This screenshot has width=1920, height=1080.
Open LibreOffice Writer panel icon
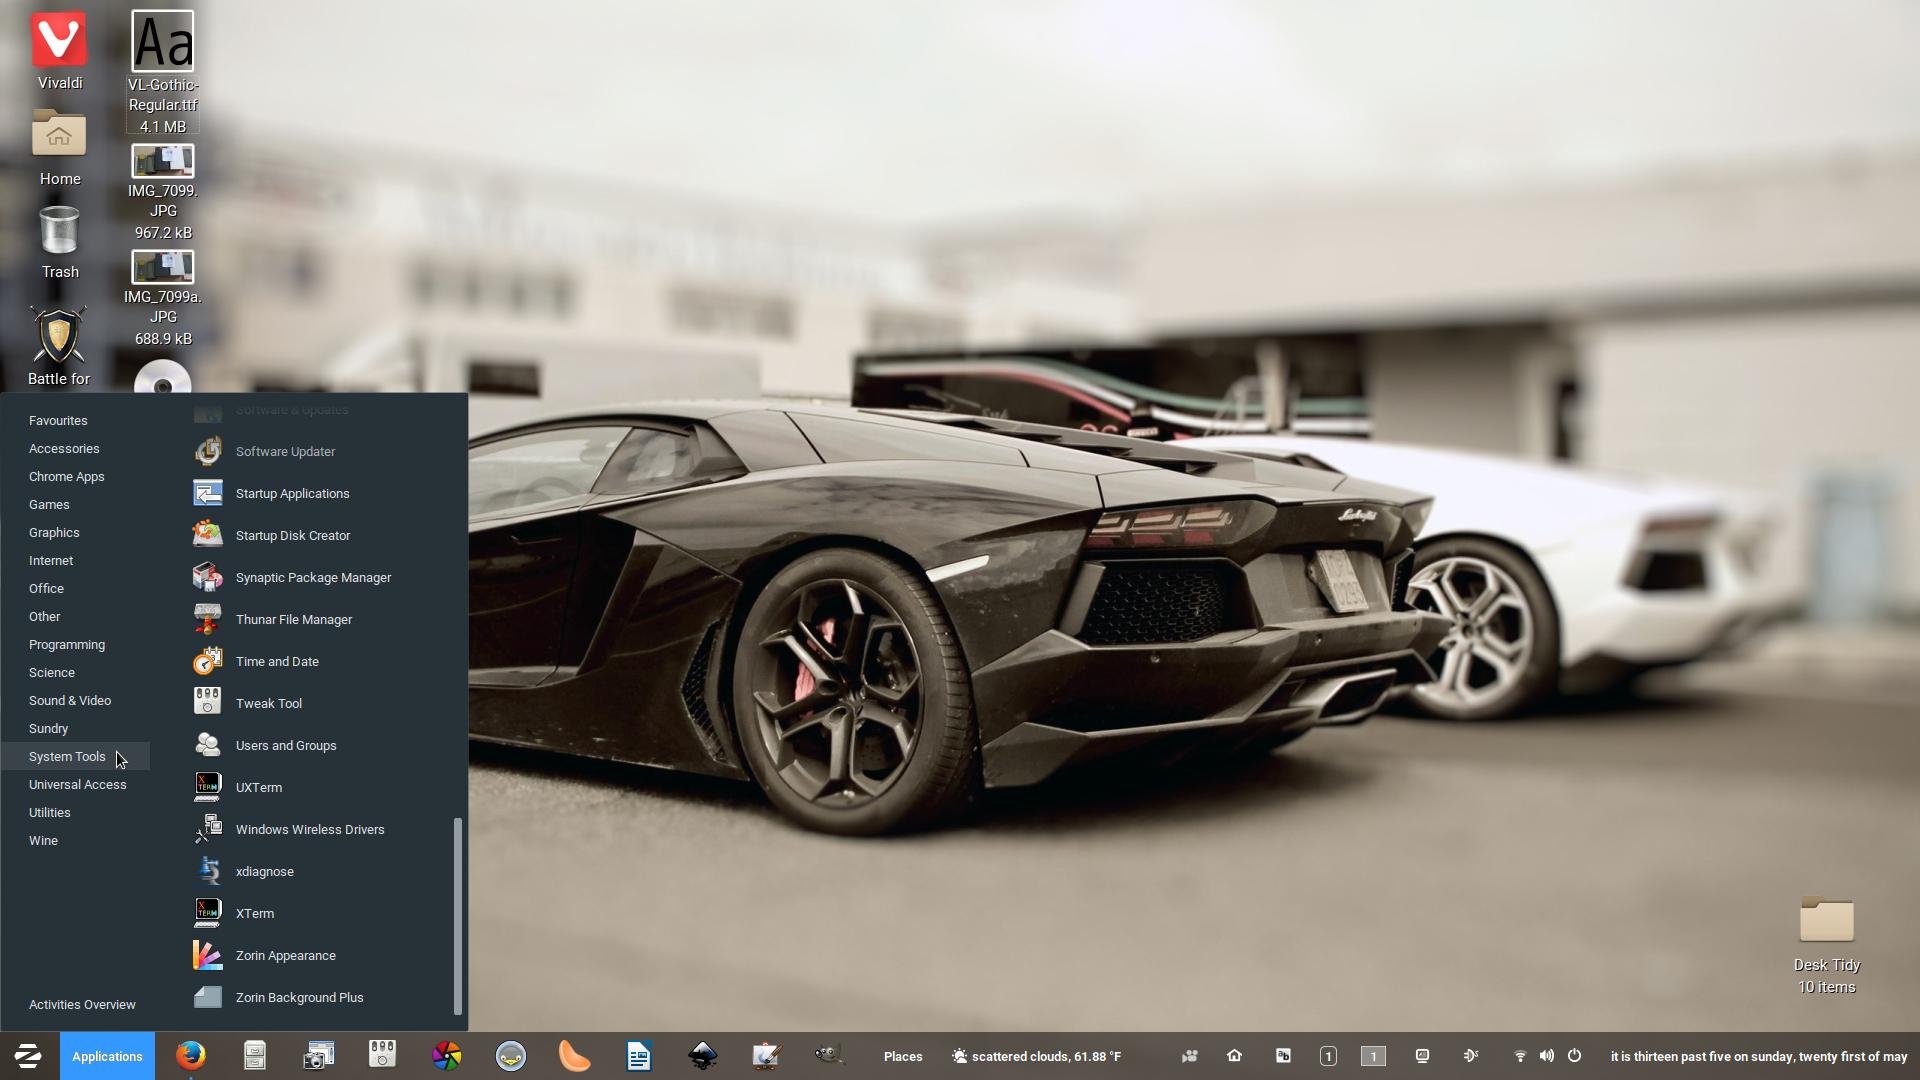coord(638,1055)
